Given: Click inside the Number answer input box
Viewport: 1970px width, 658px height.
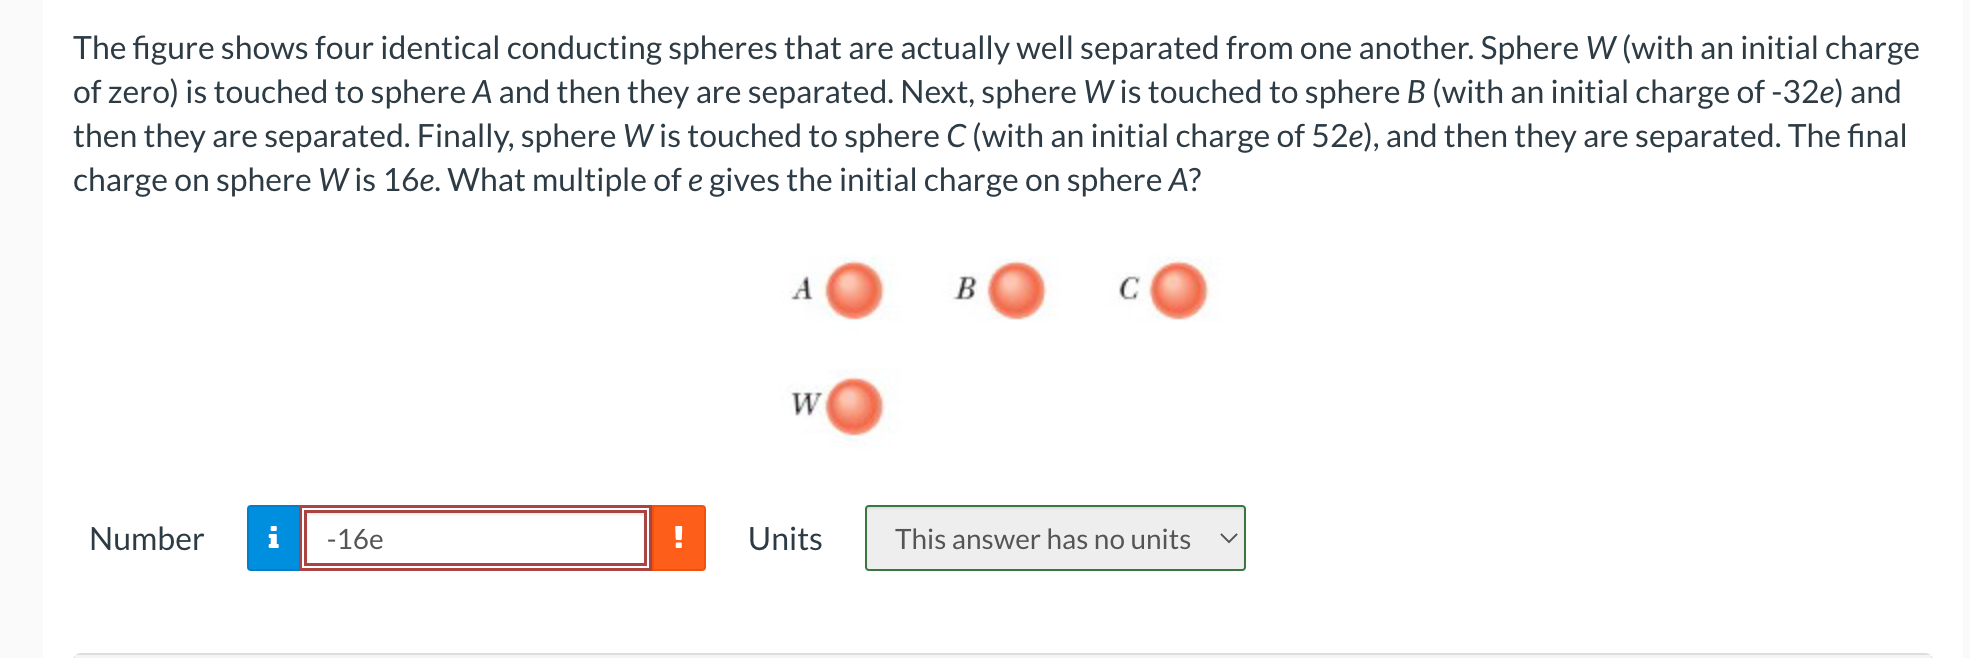Looking at the screenshot, I should point(470,540).
